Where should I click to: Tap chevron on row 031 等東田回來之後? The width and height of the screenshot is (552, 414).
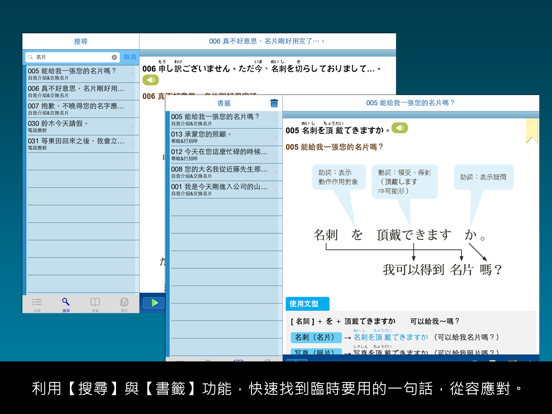(x=132, y=144)
